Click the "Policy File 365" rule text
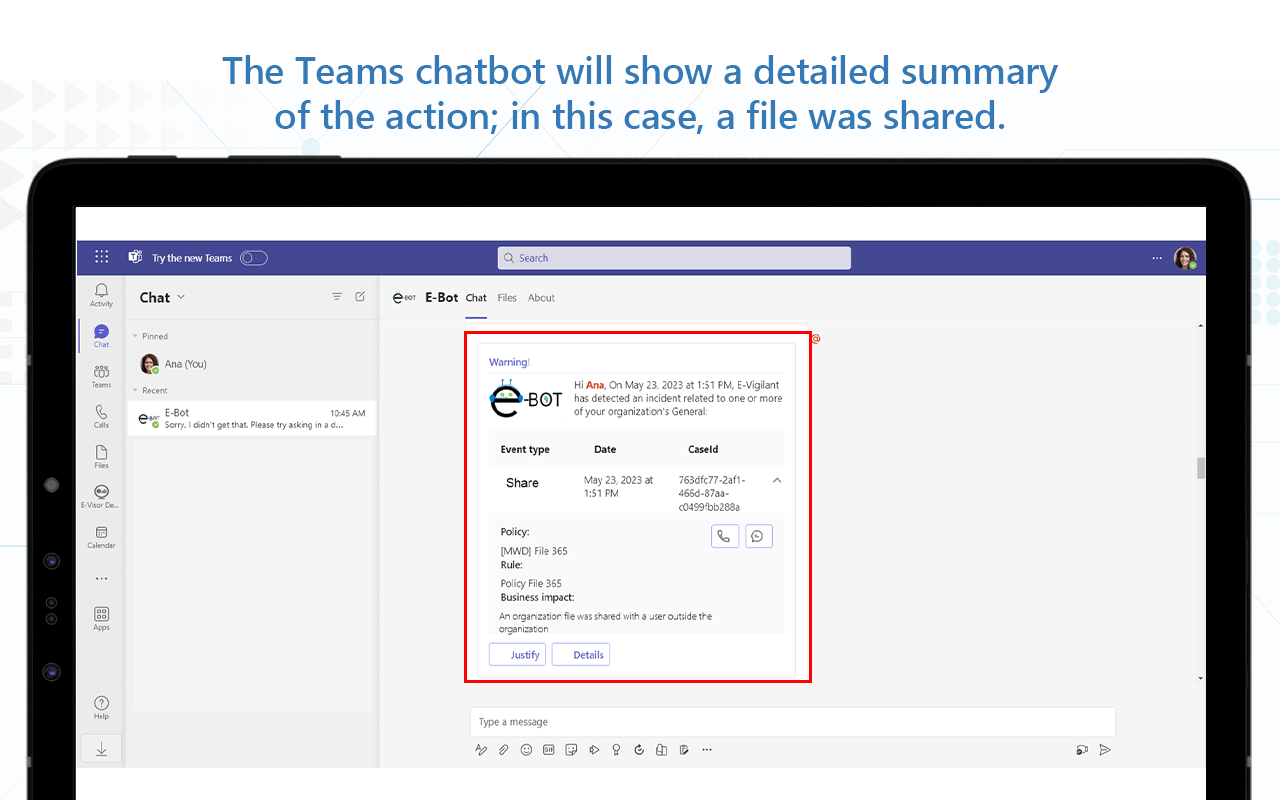Image resolution: width=1280 pixels, height=800 pixels. click(x=531, y=583)
